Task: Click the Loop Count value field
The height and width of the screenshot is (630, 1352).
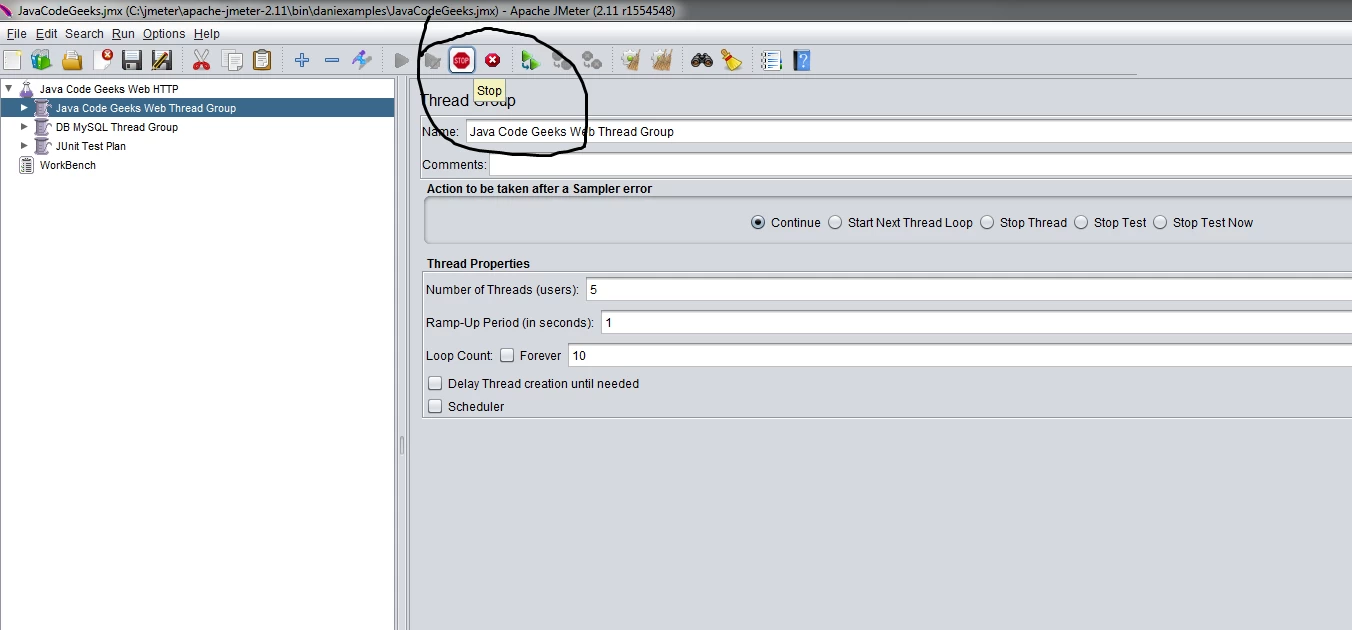Action: tap(960, 355)
